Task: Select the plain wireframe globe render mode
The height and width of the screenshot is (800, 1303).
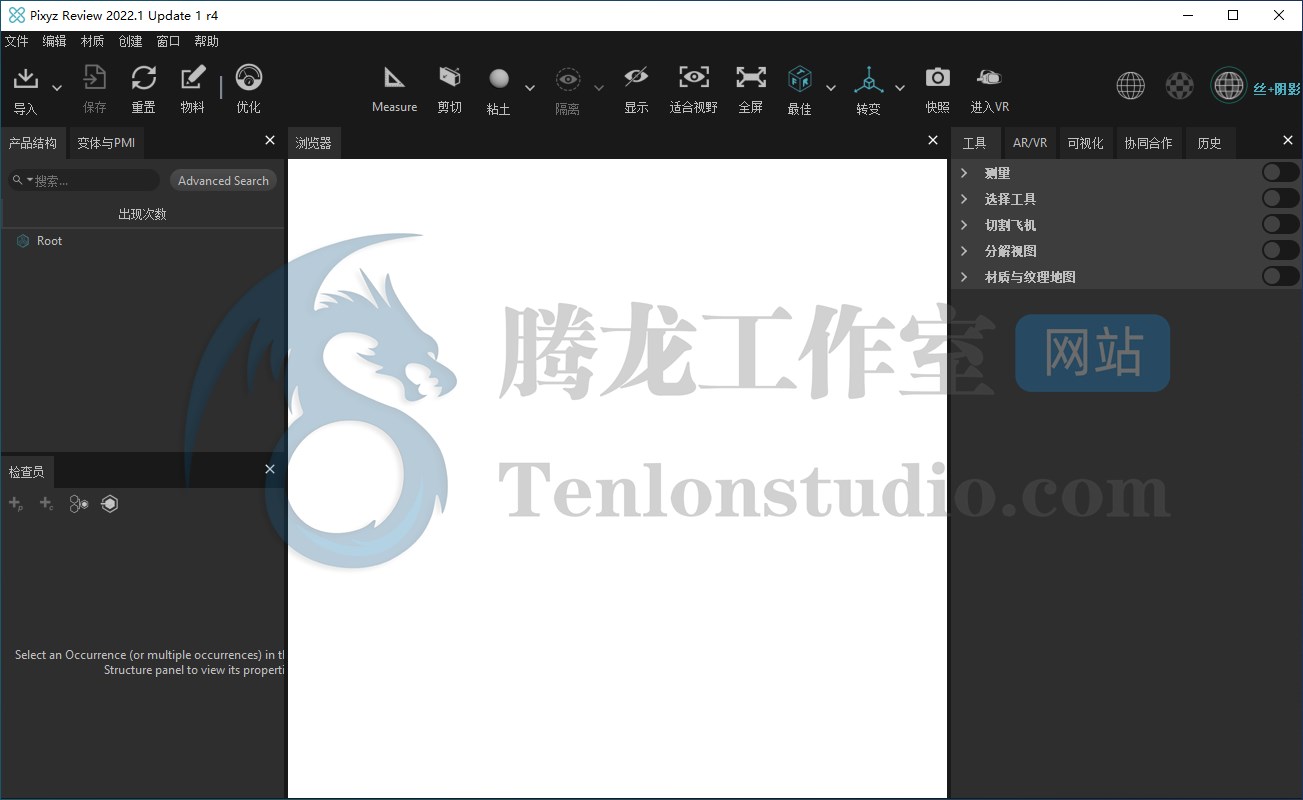Action: (1131, 86)
